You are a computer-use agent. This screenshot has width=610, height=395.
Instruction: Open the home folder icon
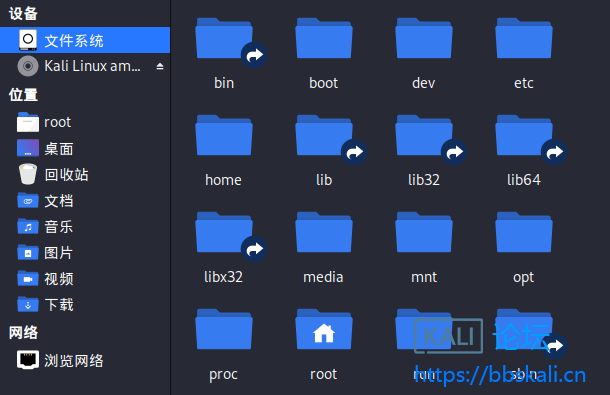tap(224, 135)
